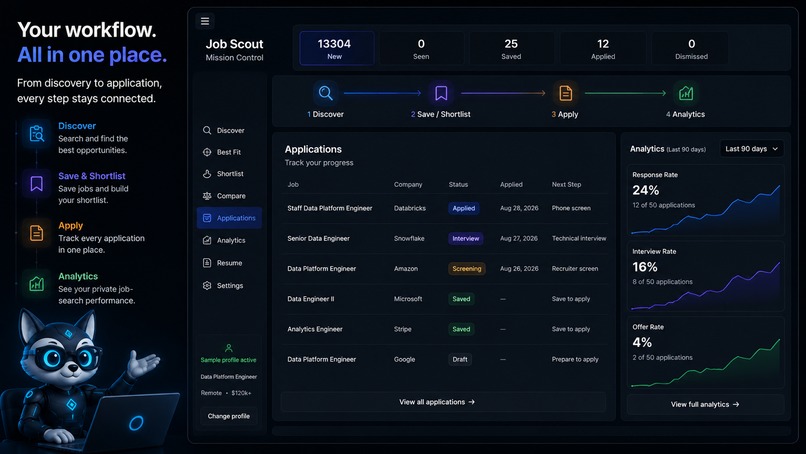The image size is (806, 454).
Task: Go to Discover in the sidebar
Action: (229, 130)
